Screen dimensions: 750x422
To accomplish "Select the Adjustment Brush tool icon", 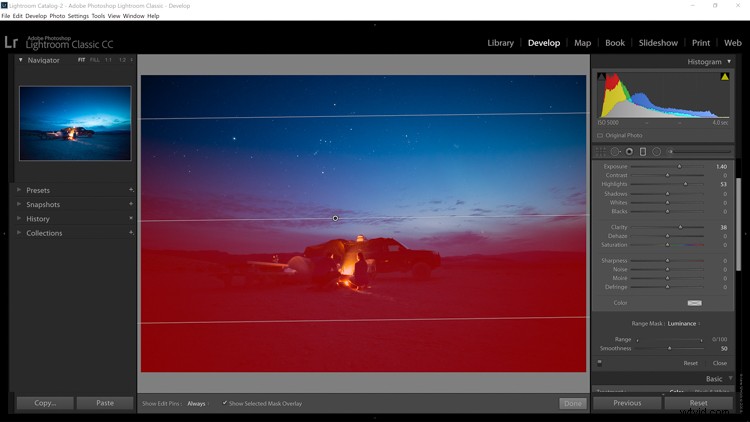I will 671,152.
